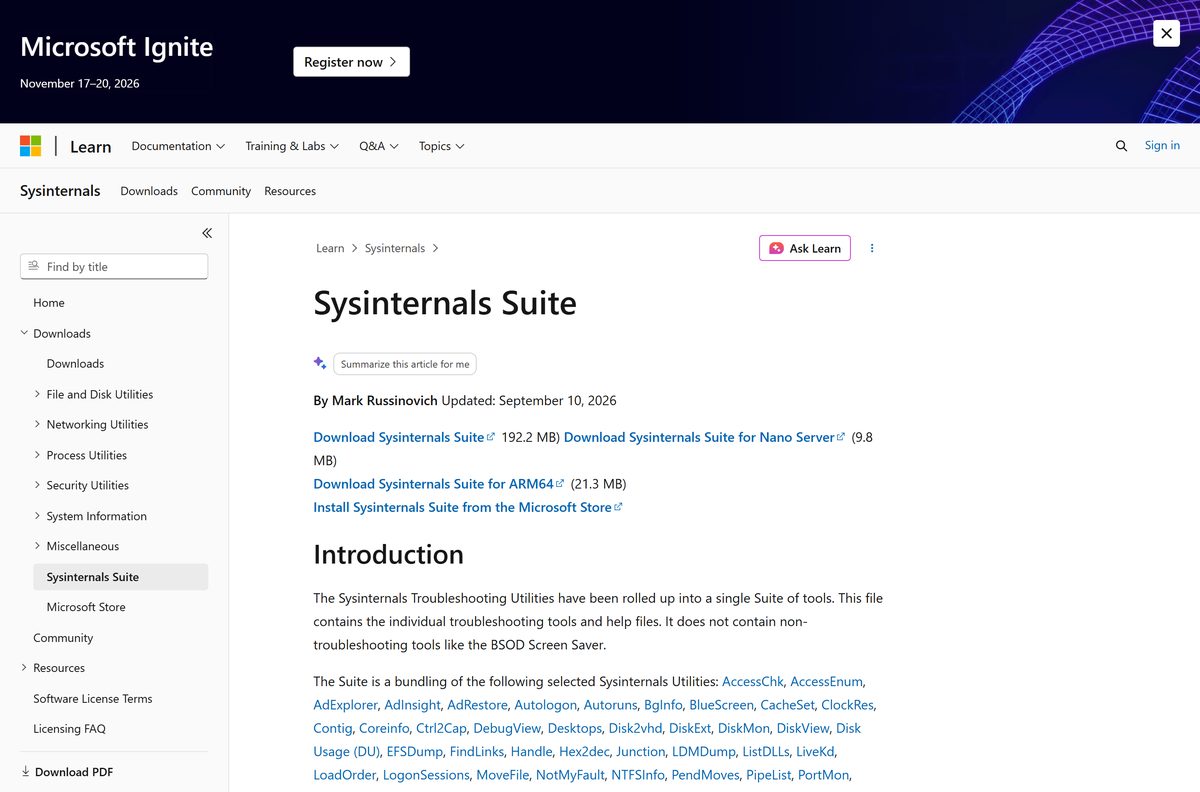Open the Documentation dropdown menu
This screenshot has width=1200, height=792.
(x=178, y=146)
